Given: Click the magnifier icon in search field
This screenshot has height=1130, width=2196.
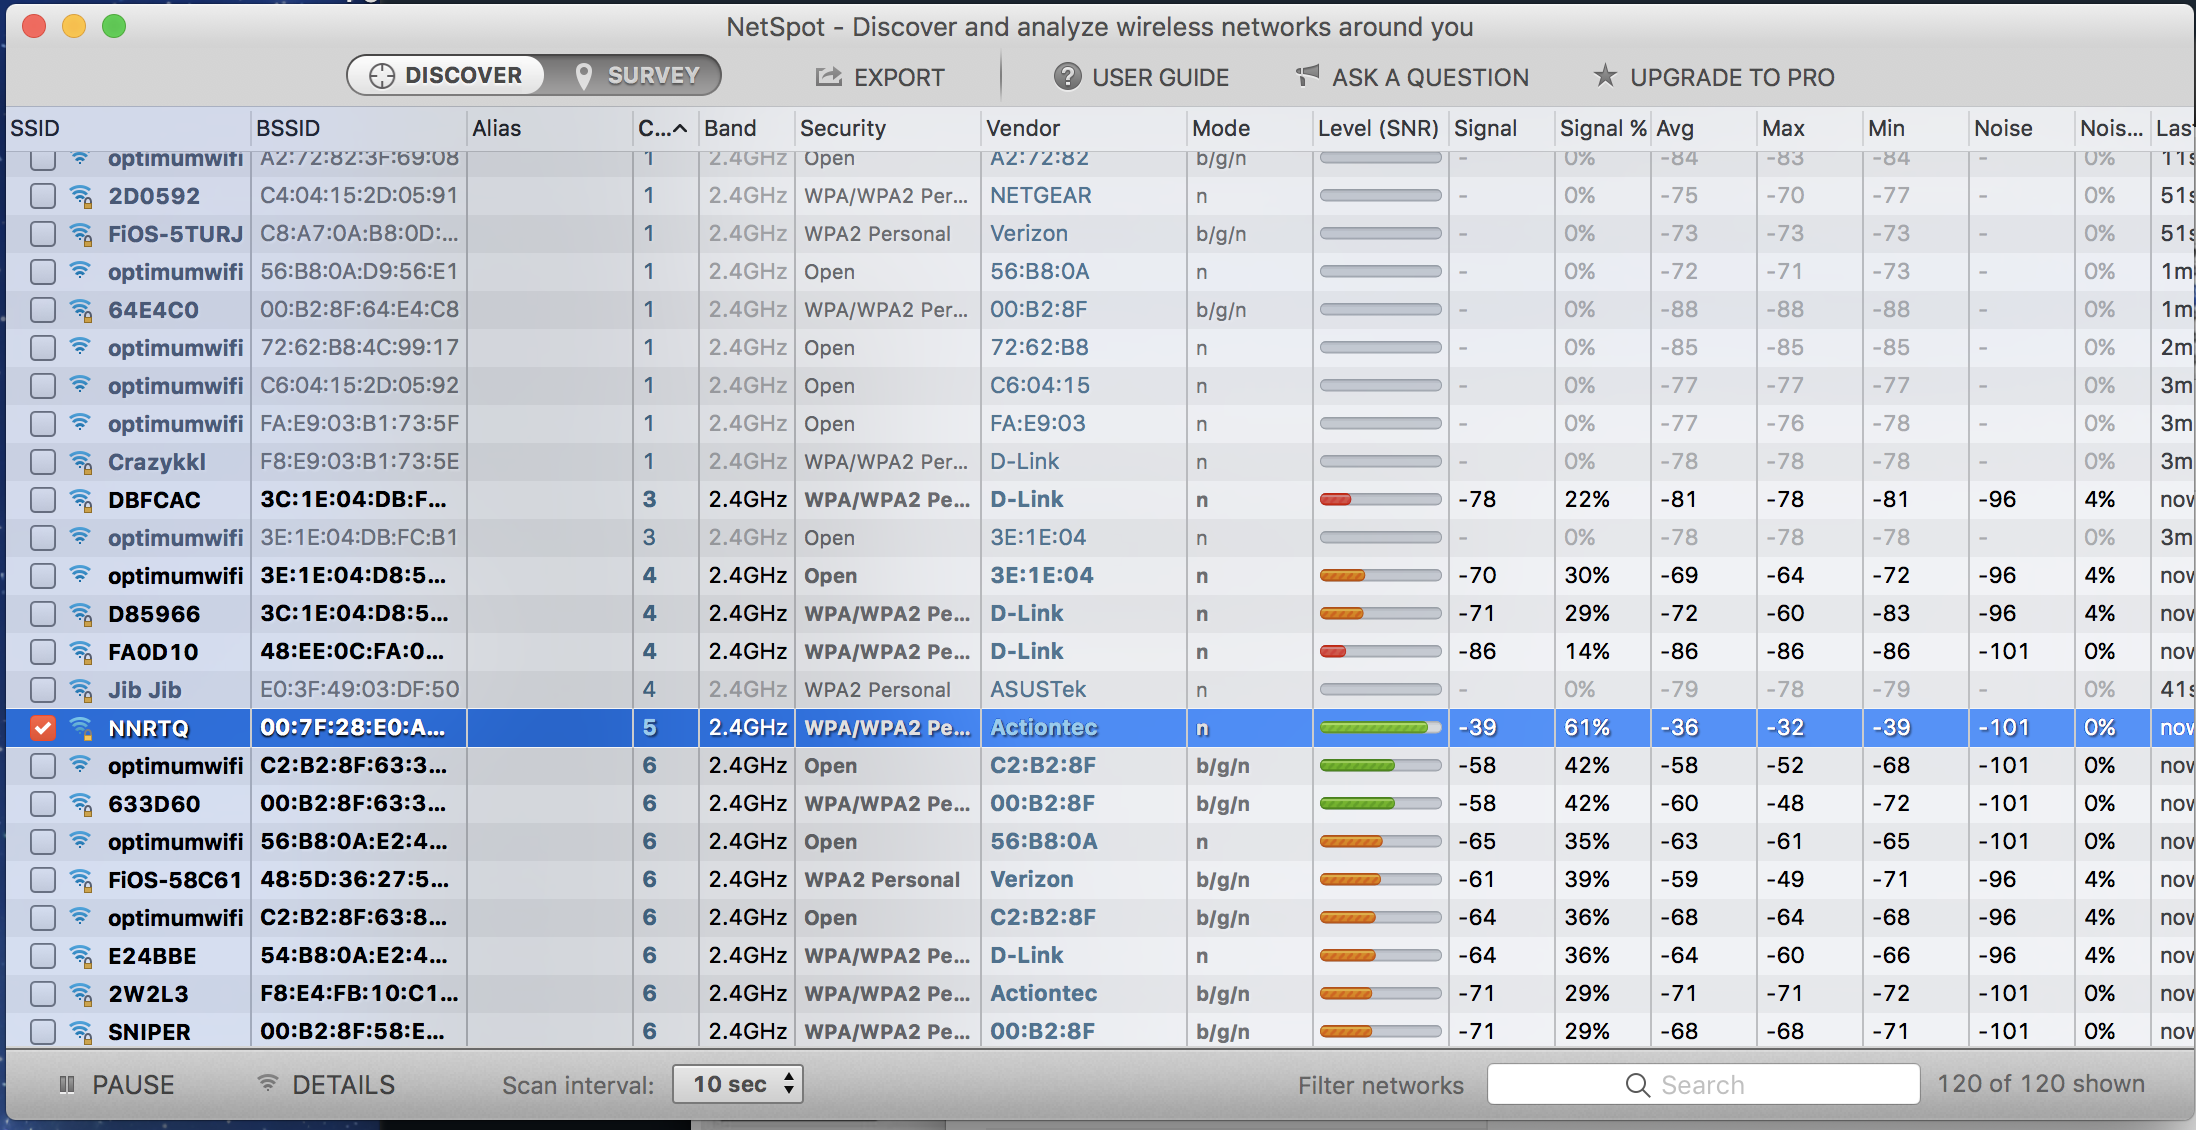Looking at the screenshot, I should coord(1637,1085).
